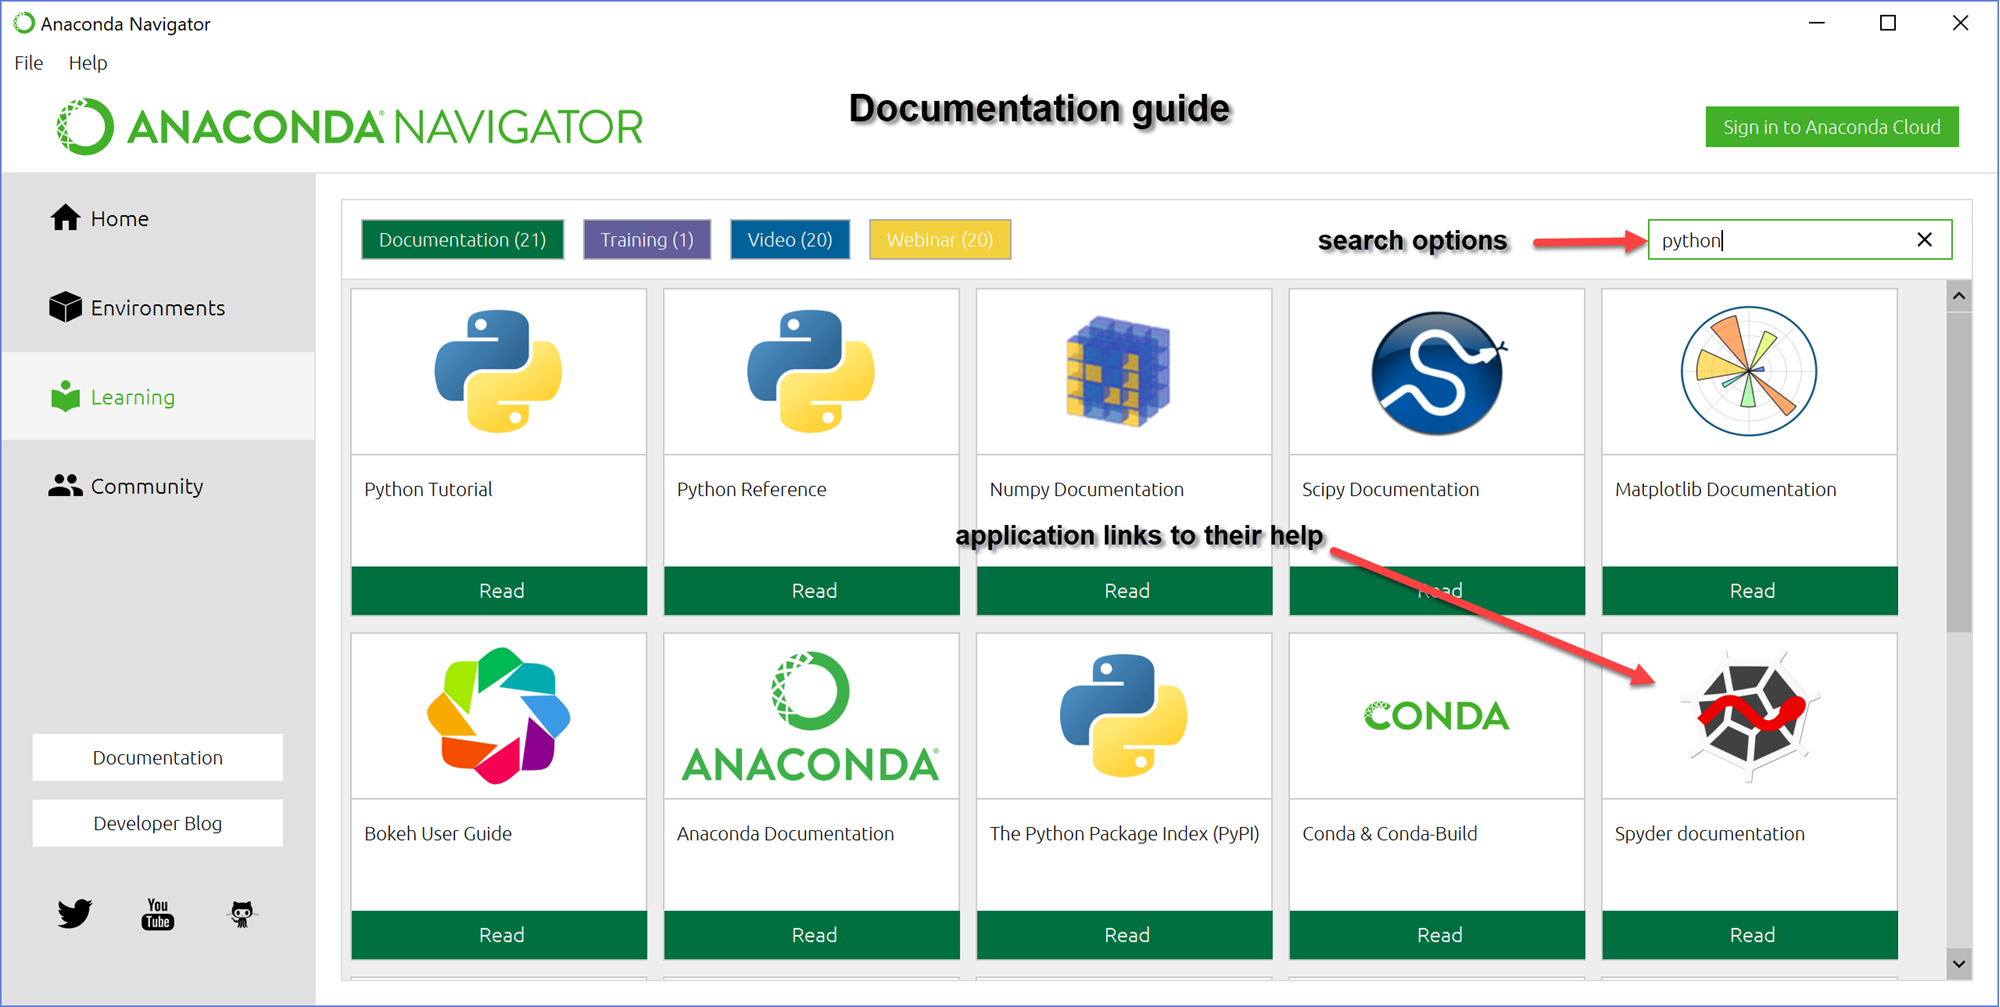Read the Python Reference
2000x1007 pixels.
[x=812, y=591]
